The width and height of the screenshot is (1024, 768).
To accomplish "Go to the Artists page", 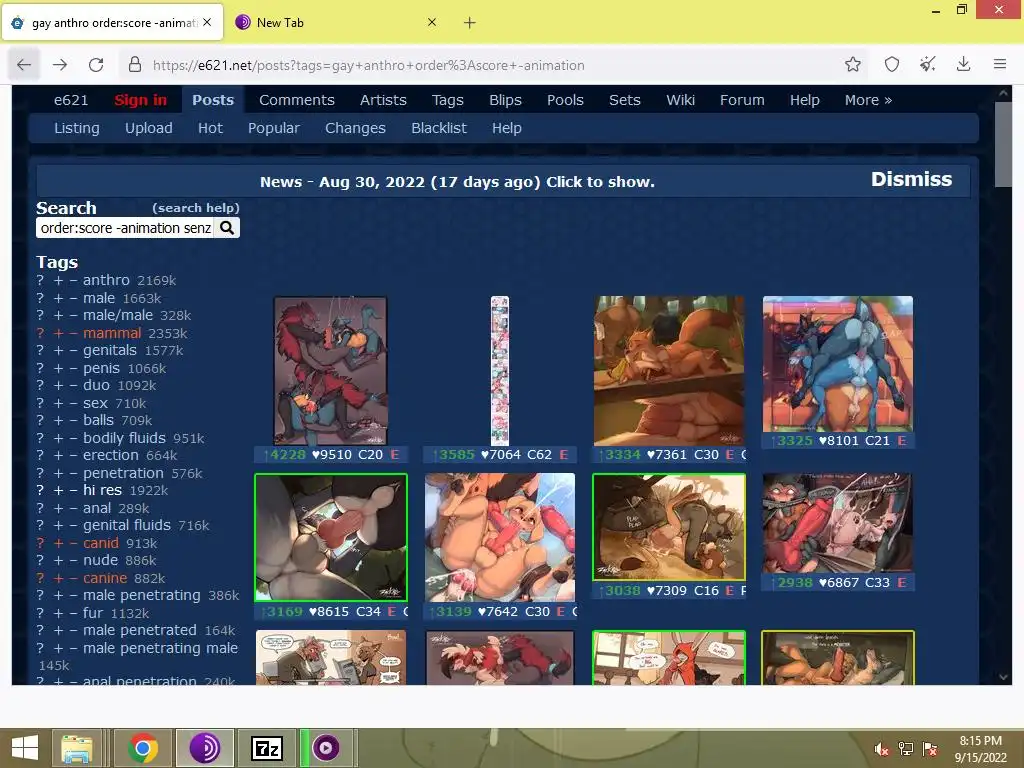I will pos(383,100).
